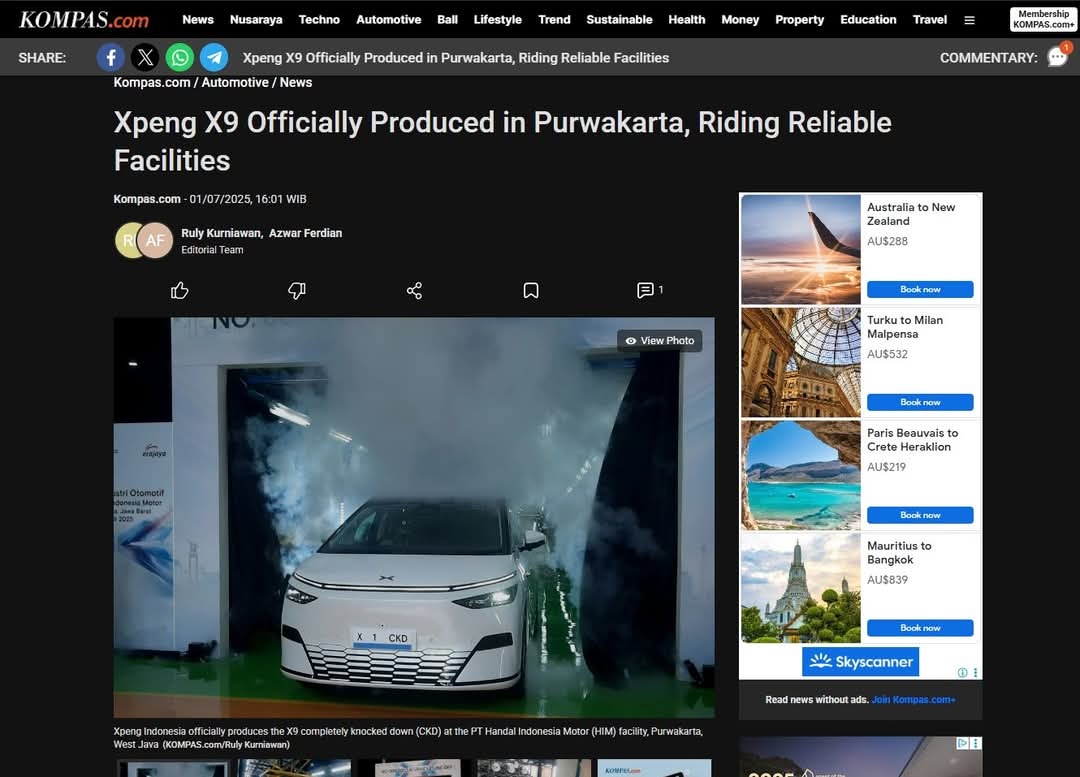Go to the Ball section

pos(447,20)
